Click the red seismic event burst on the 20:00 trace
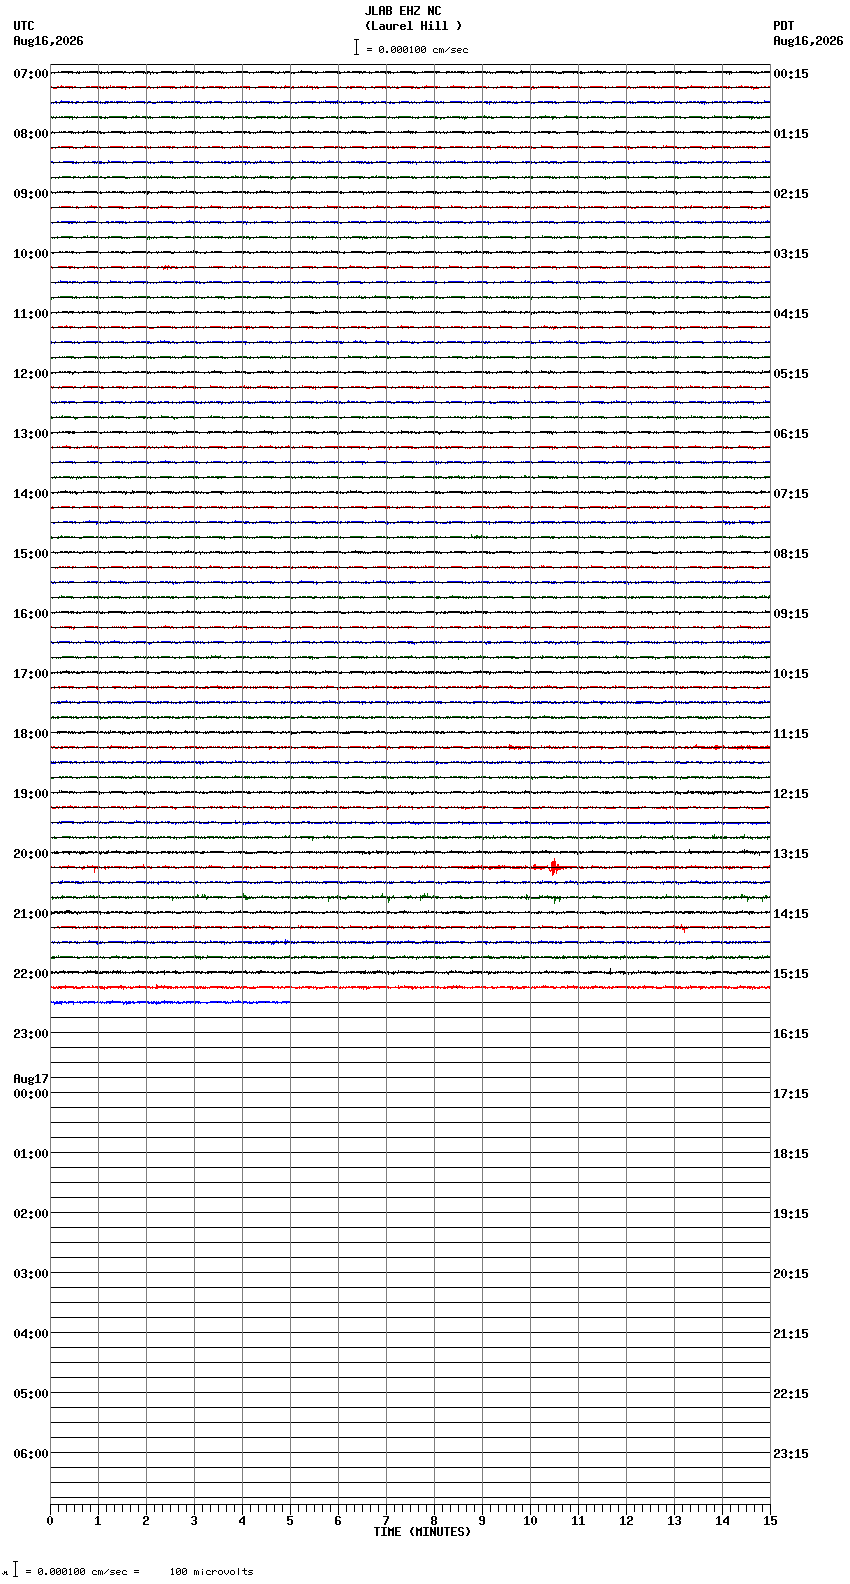The image size is (850, 1584). [552, 867]
